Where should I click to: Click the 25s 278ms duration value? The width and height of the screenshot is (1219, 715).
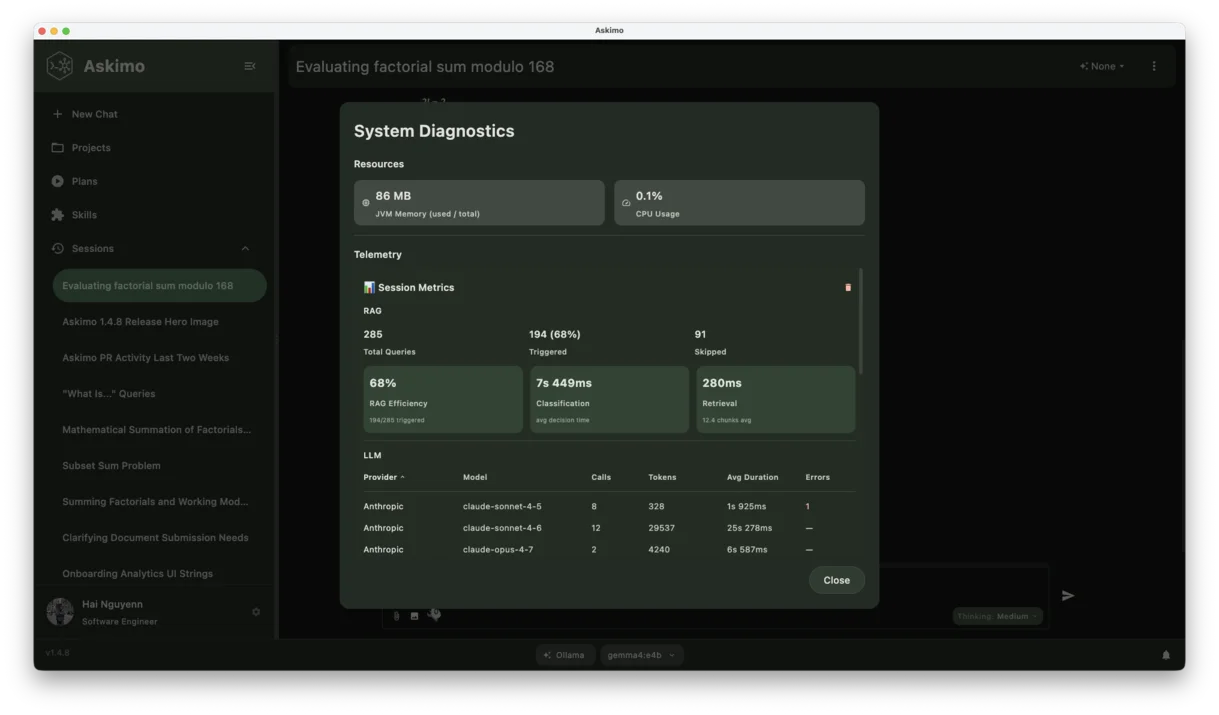pyautogui.click(x=749, y=528)
